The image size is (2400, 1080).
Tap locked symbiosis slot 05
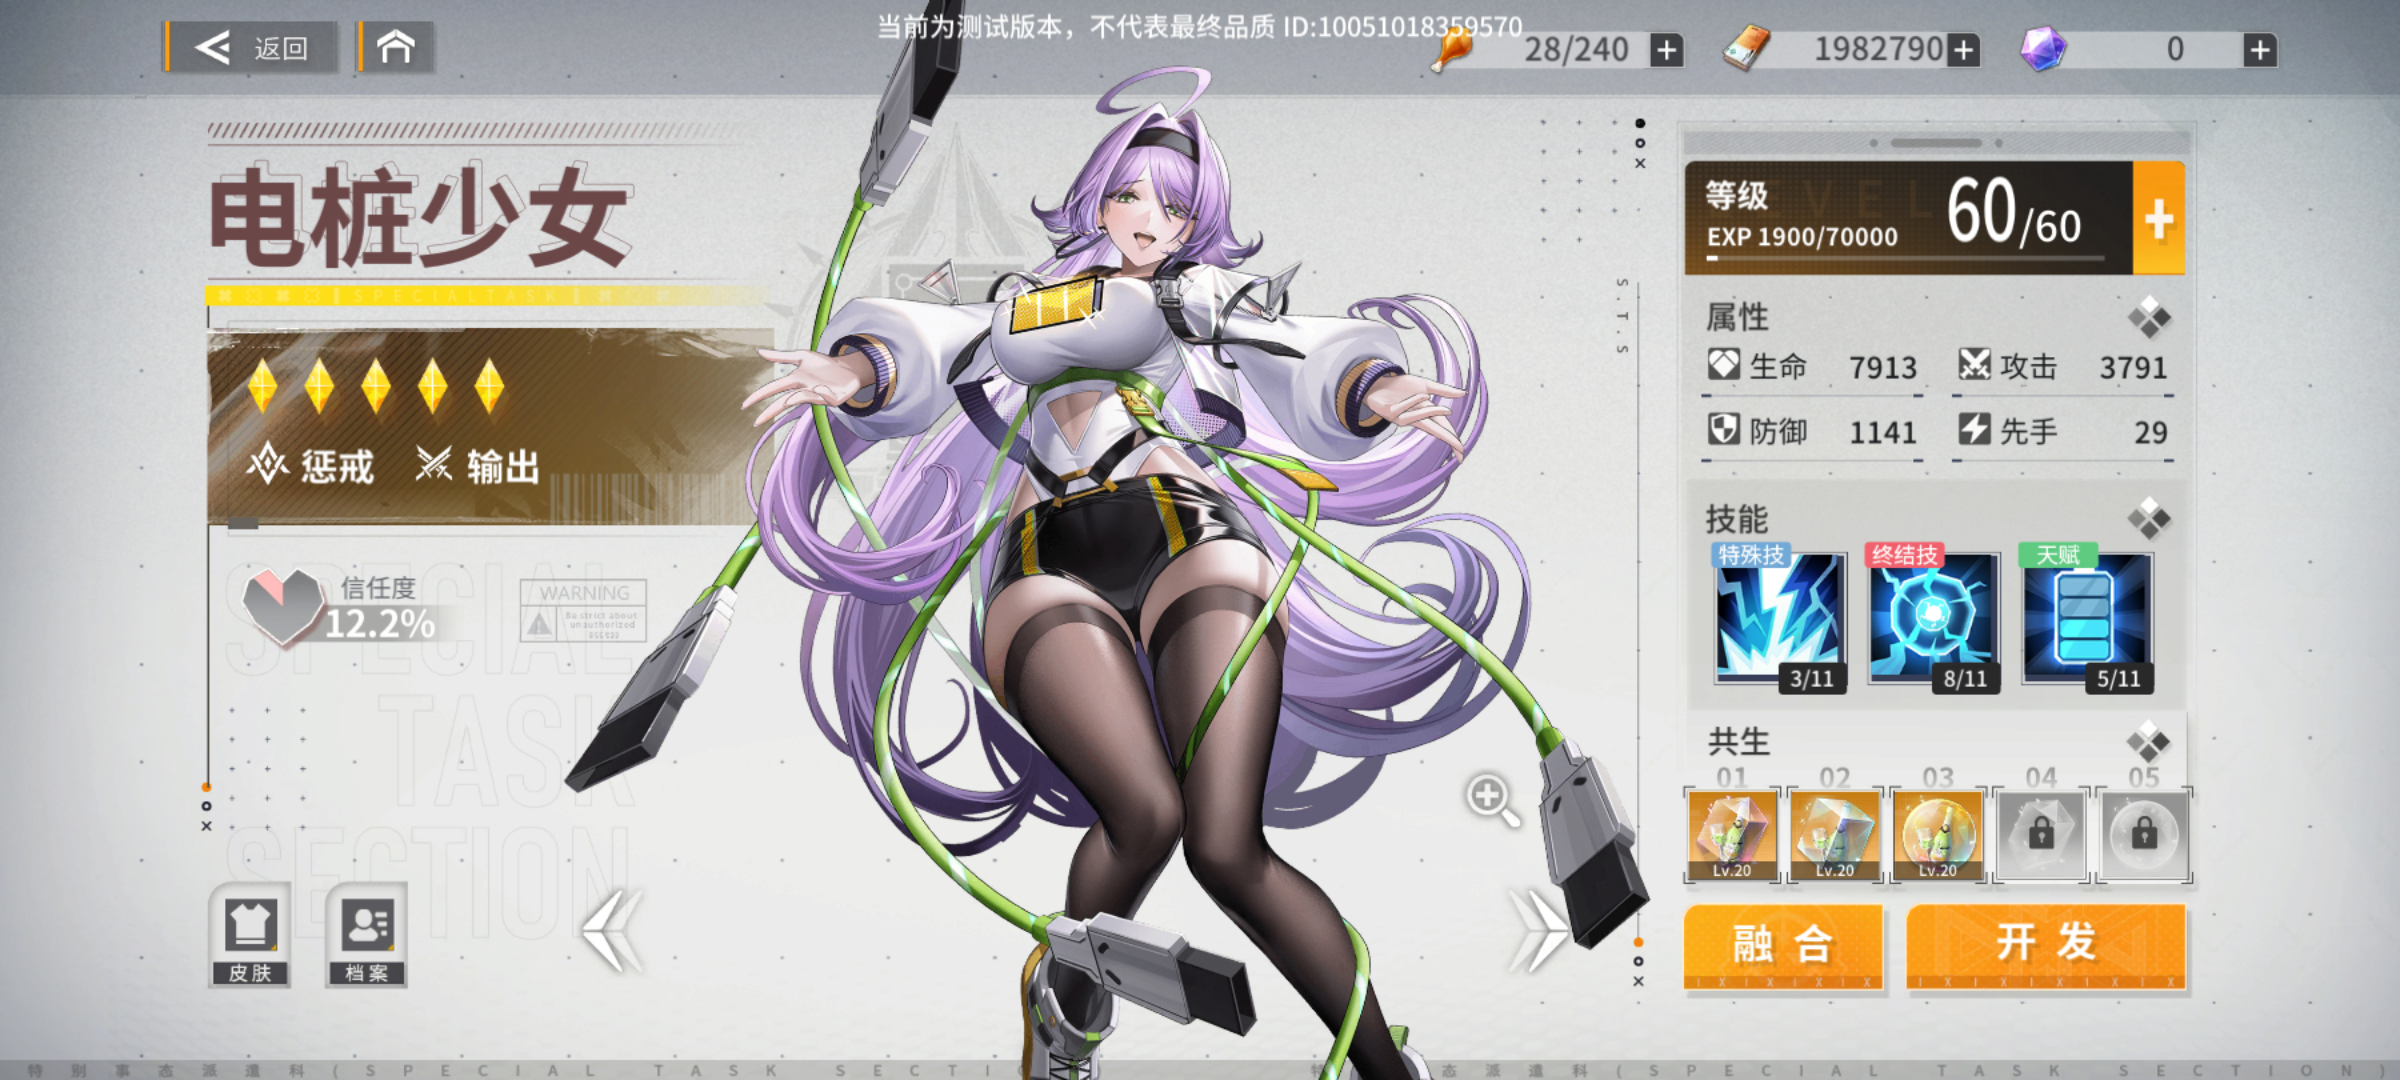[x=2144, y=836]
